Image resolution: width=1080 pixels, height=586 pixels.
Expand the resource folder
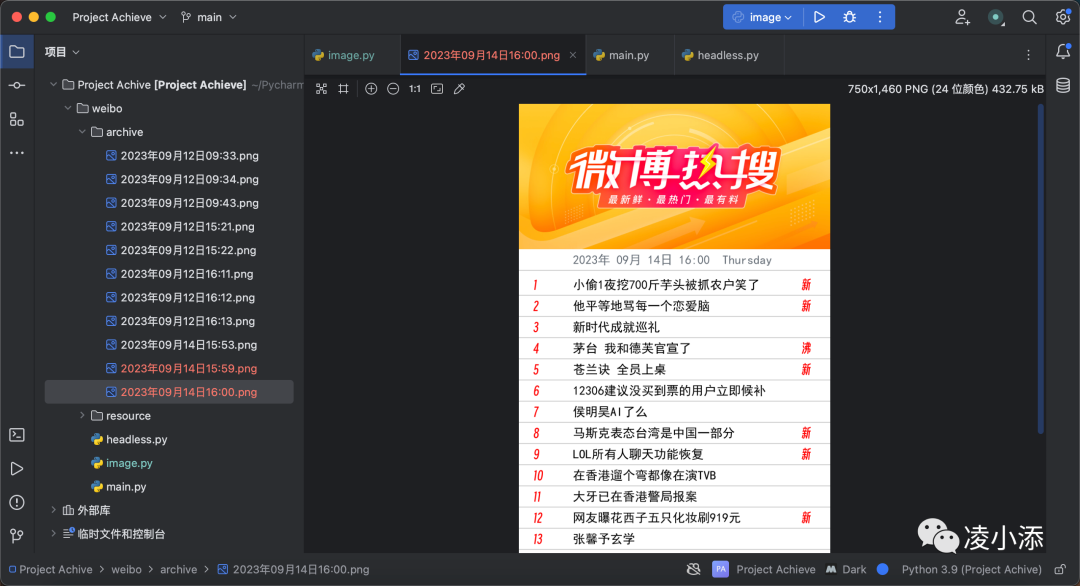82,415
